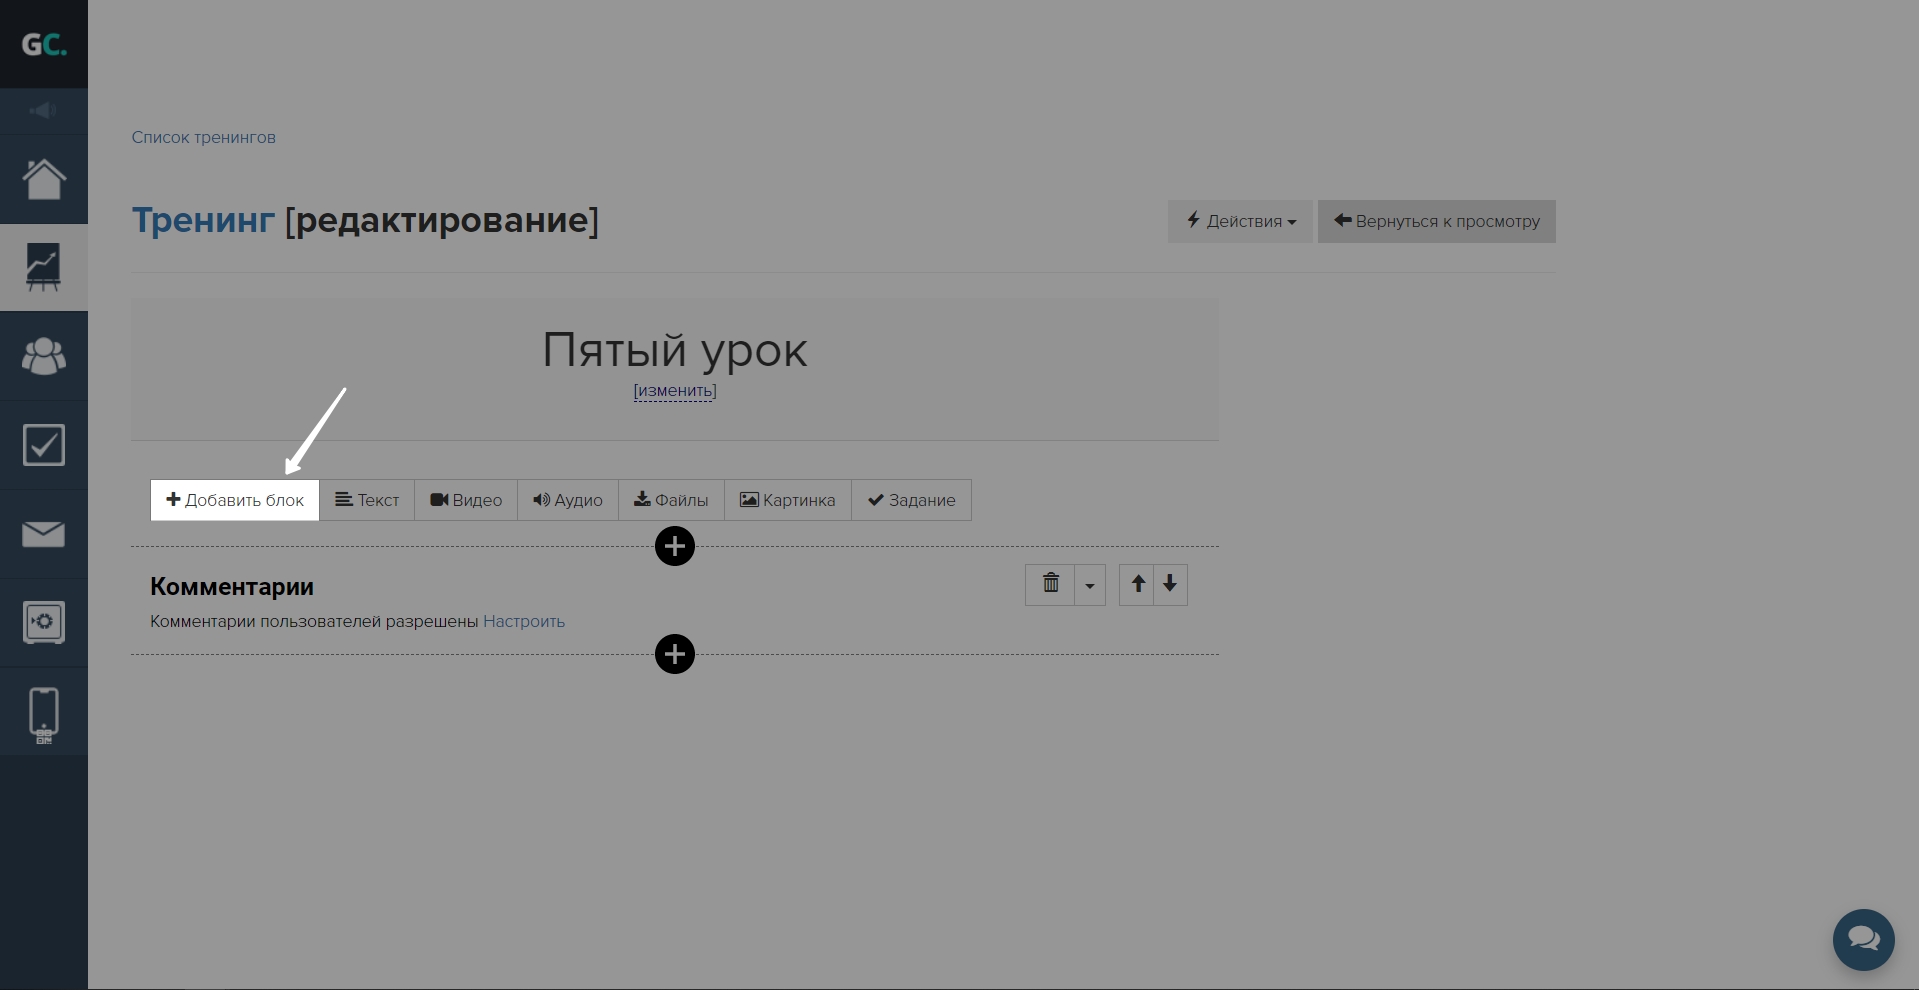
Task: Expand dropdown arrow next to trash icon
Action: tap(1090, 585)
